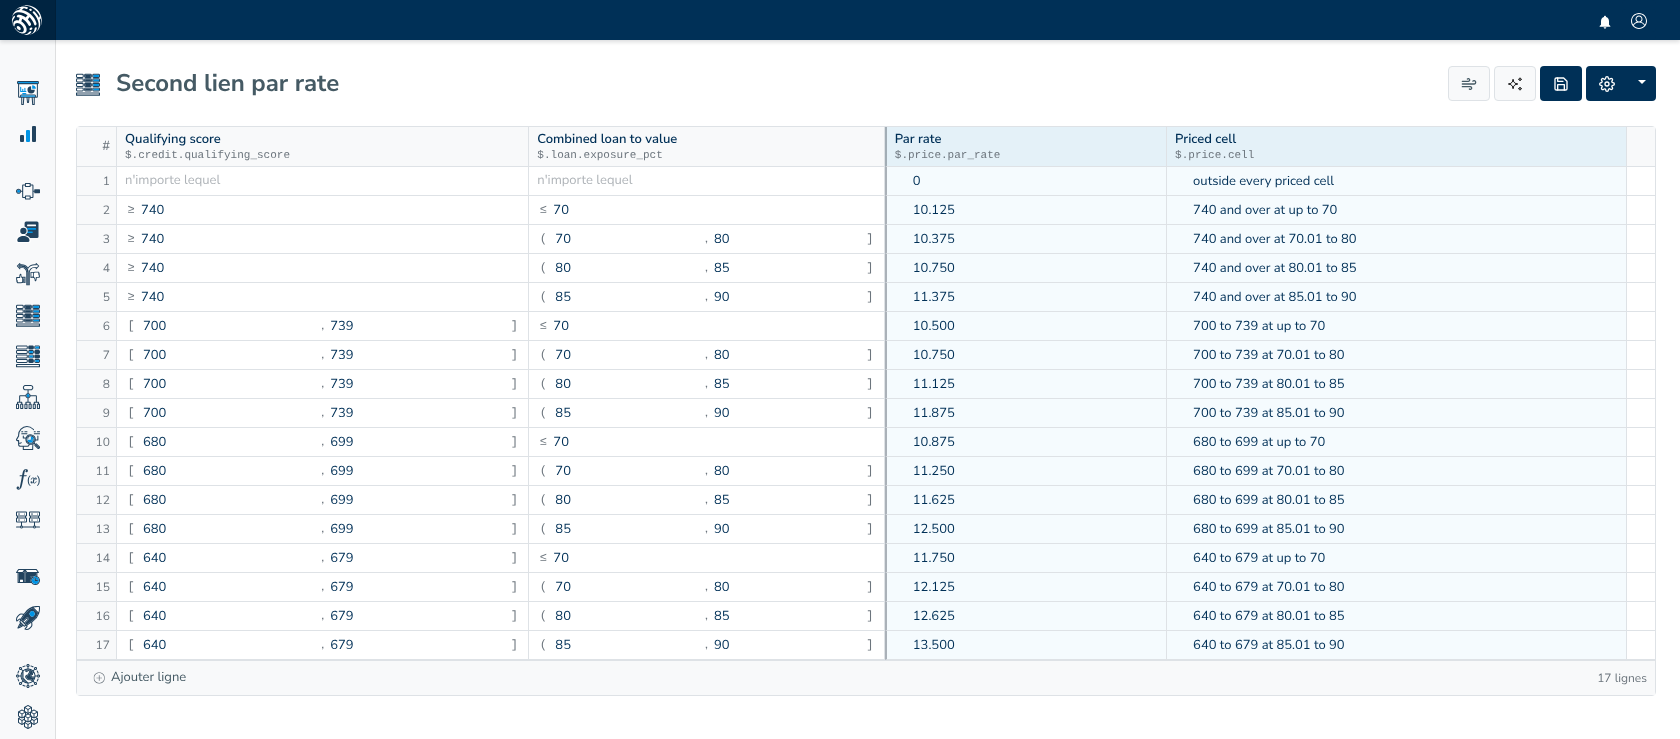Click the Ajouter ligne button

click(140, 677)
